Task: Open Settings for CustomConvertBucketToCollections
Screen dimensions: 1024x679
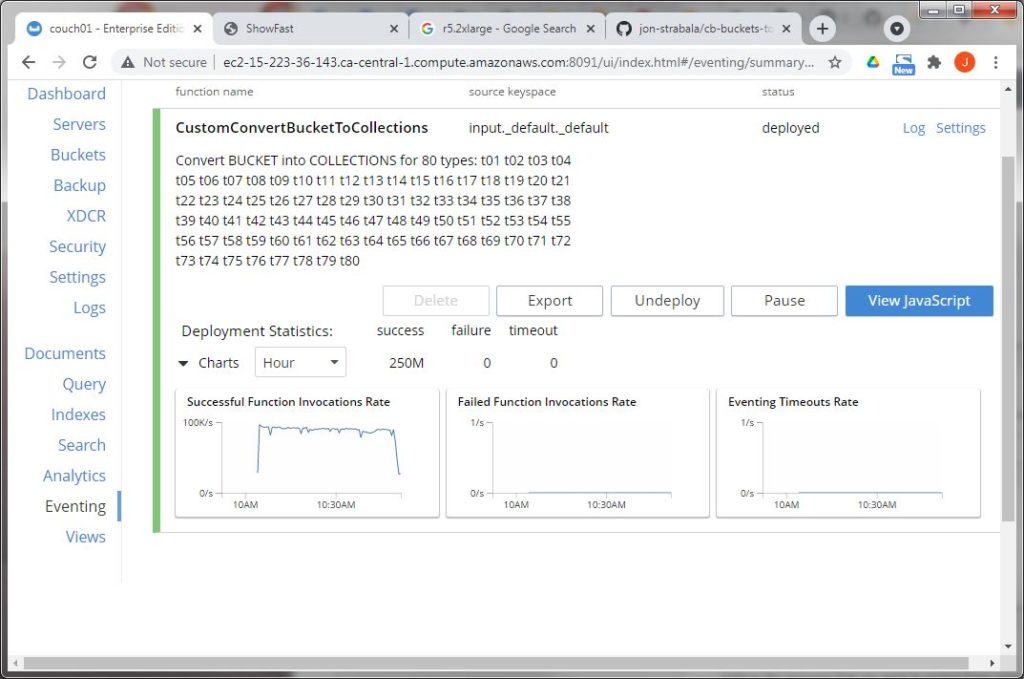Action: (961, 128)
